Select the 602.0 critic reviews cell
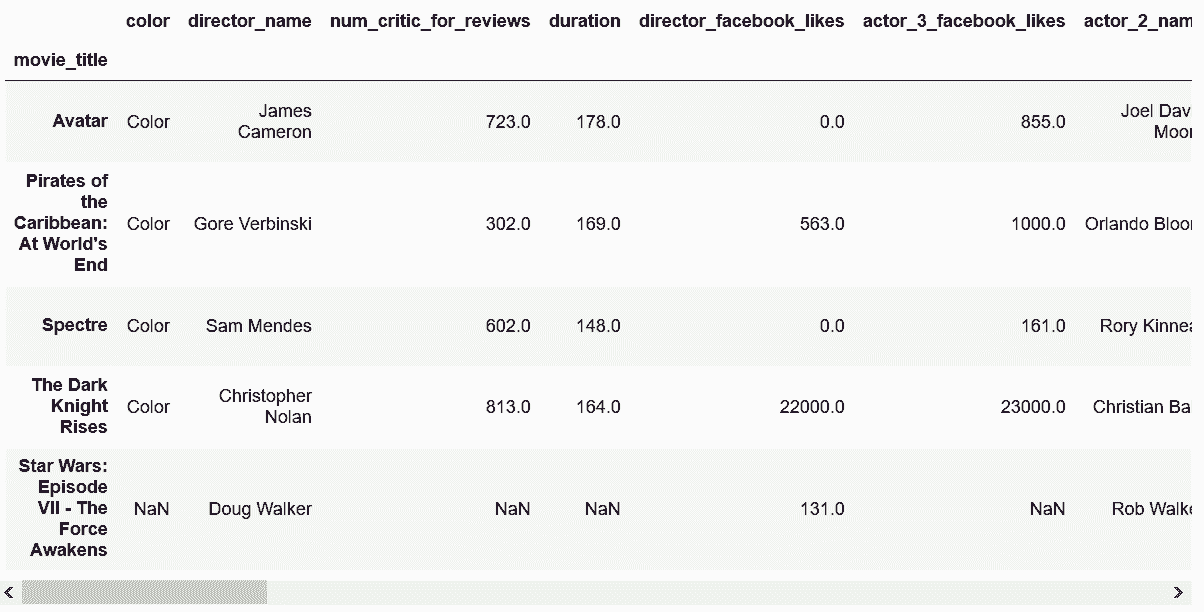Image resolution: width=1204 pixels, height=612 pixels. pyautogui.click(x=508, y=326)
